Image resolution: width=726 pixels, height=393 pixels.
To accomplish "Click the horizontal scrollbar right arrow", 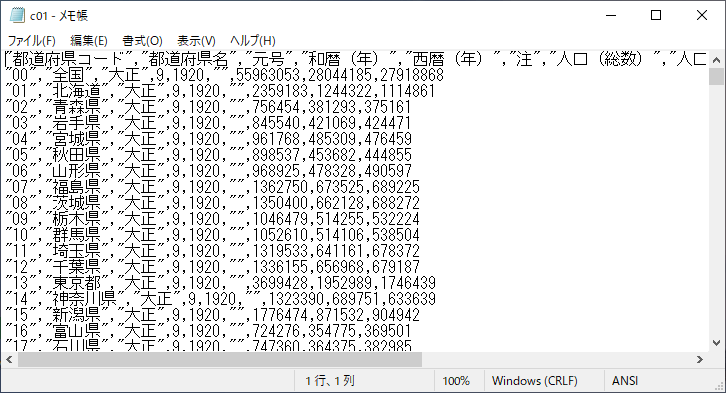I will pyautogui.click(x=700, y=359).
